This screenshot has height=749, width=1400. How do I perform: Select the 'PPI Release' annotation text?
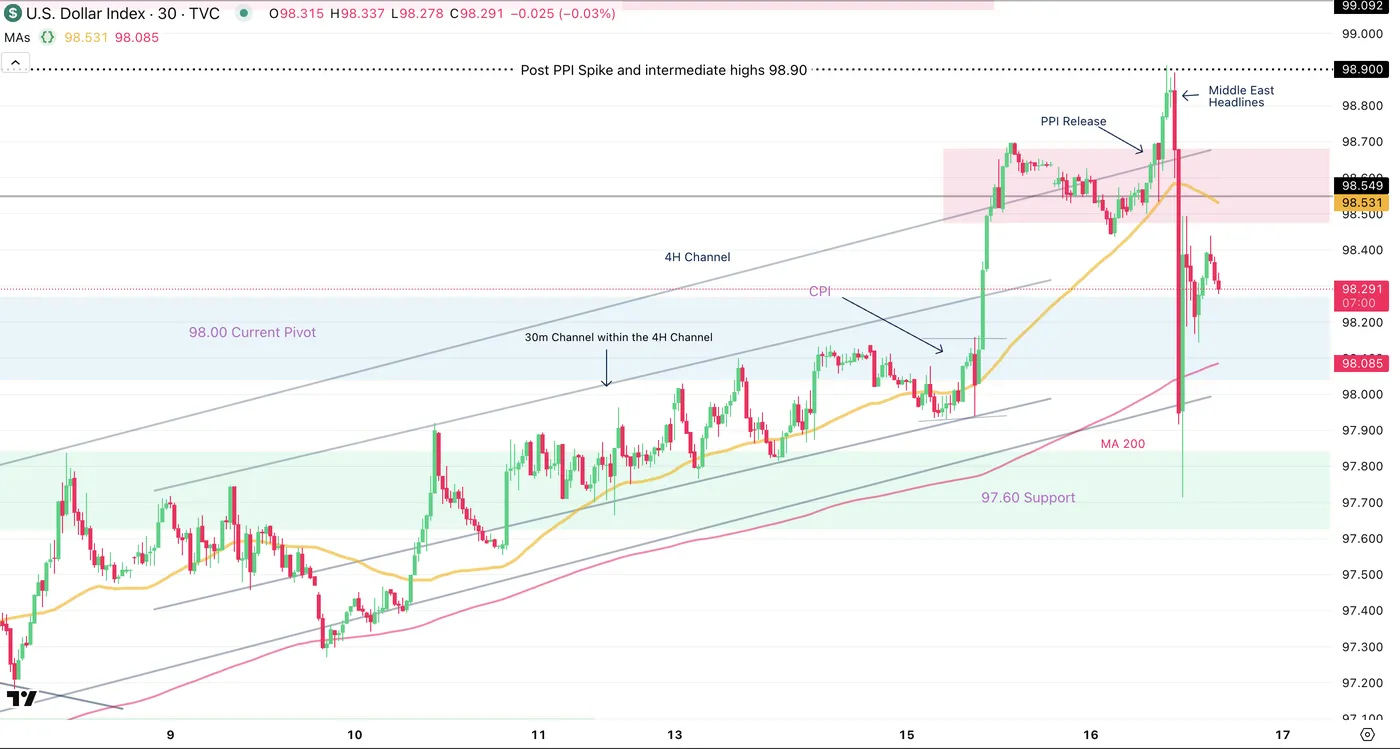[x=1073, y=121]
